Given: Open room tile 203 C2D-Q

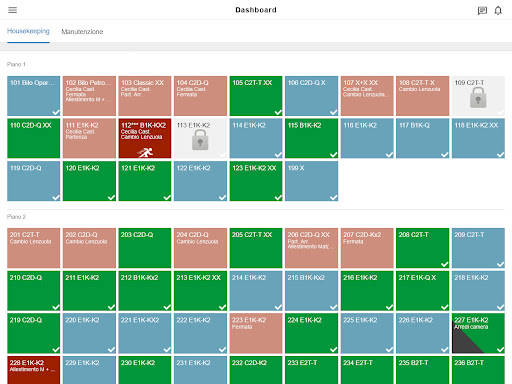Looking at the screenshot, I should 145,248.
